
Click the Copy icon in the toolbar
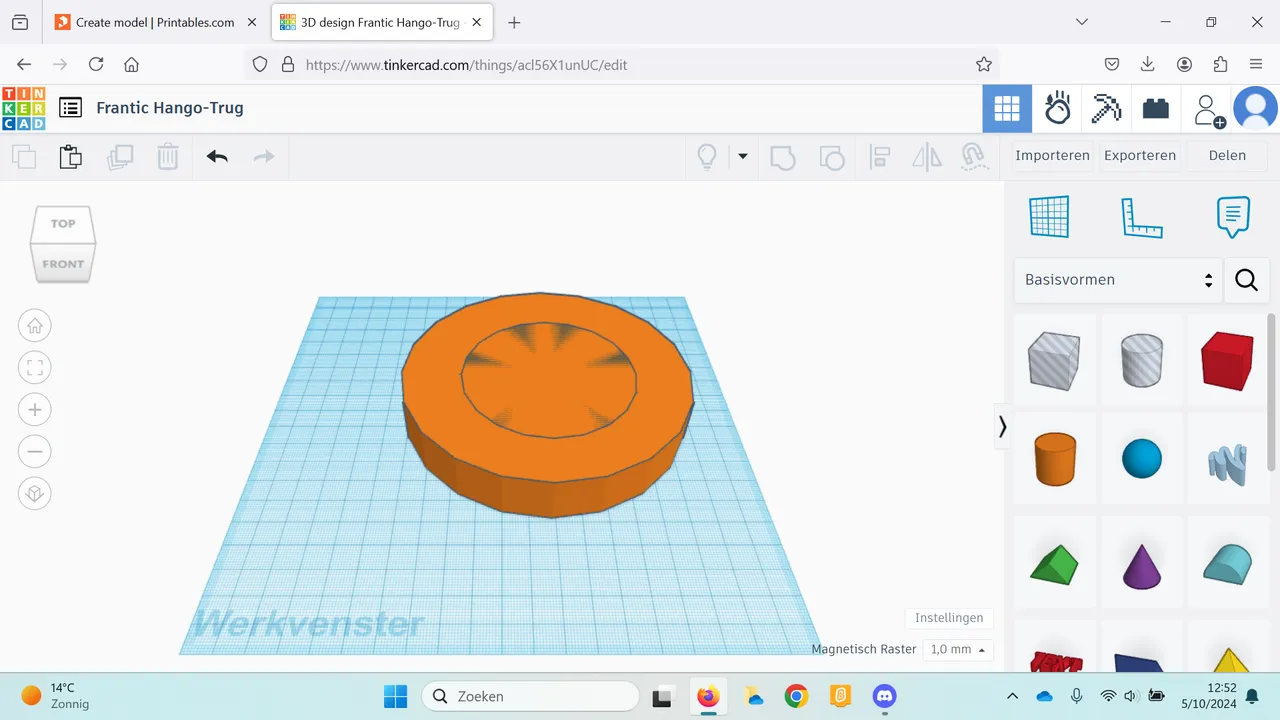[24, 157]
